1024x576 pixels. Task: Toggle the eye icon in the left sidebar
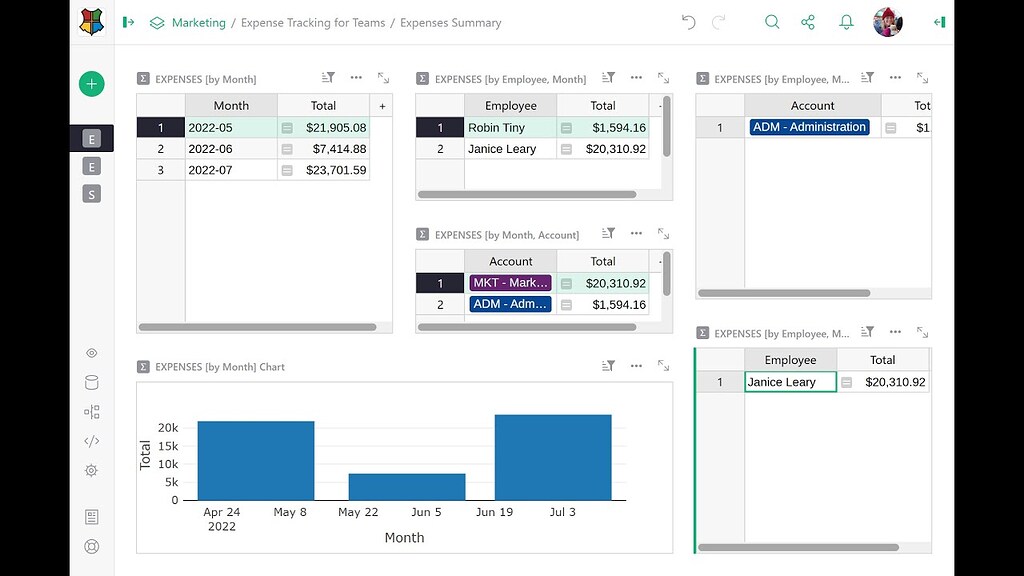91,353
